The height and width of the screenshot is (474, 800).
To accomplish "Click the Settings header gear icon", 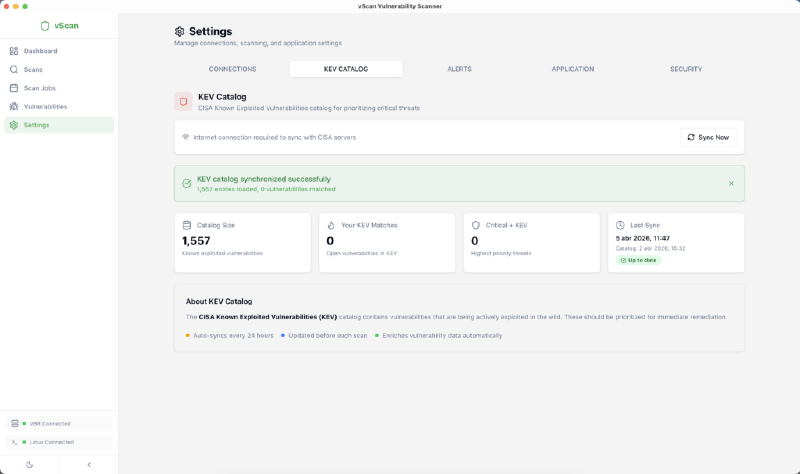I will pos(180,32).
